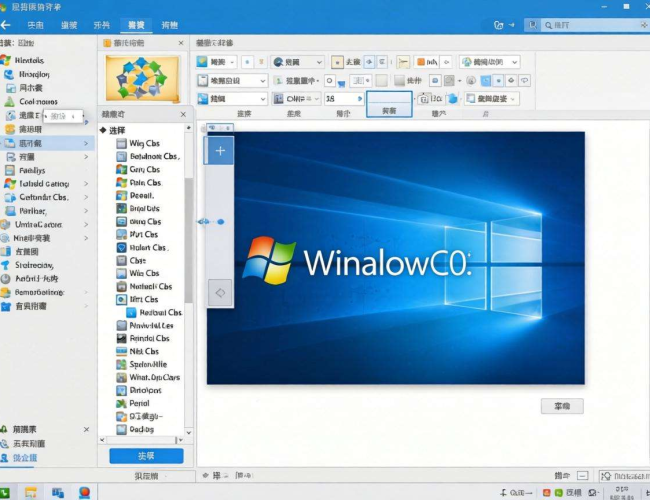Select Period in the list

click(139, 403)
